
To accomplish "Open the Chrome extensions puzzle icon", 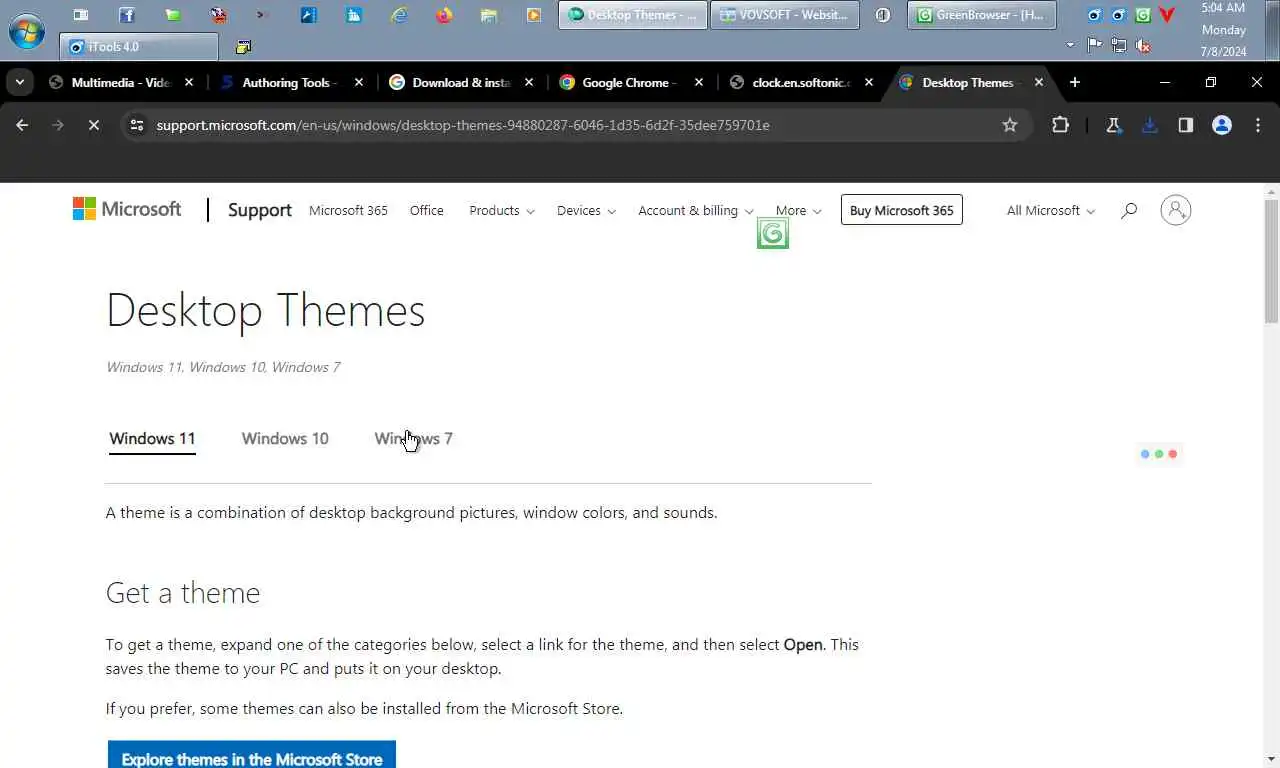I will click(x=1060, y=125).
